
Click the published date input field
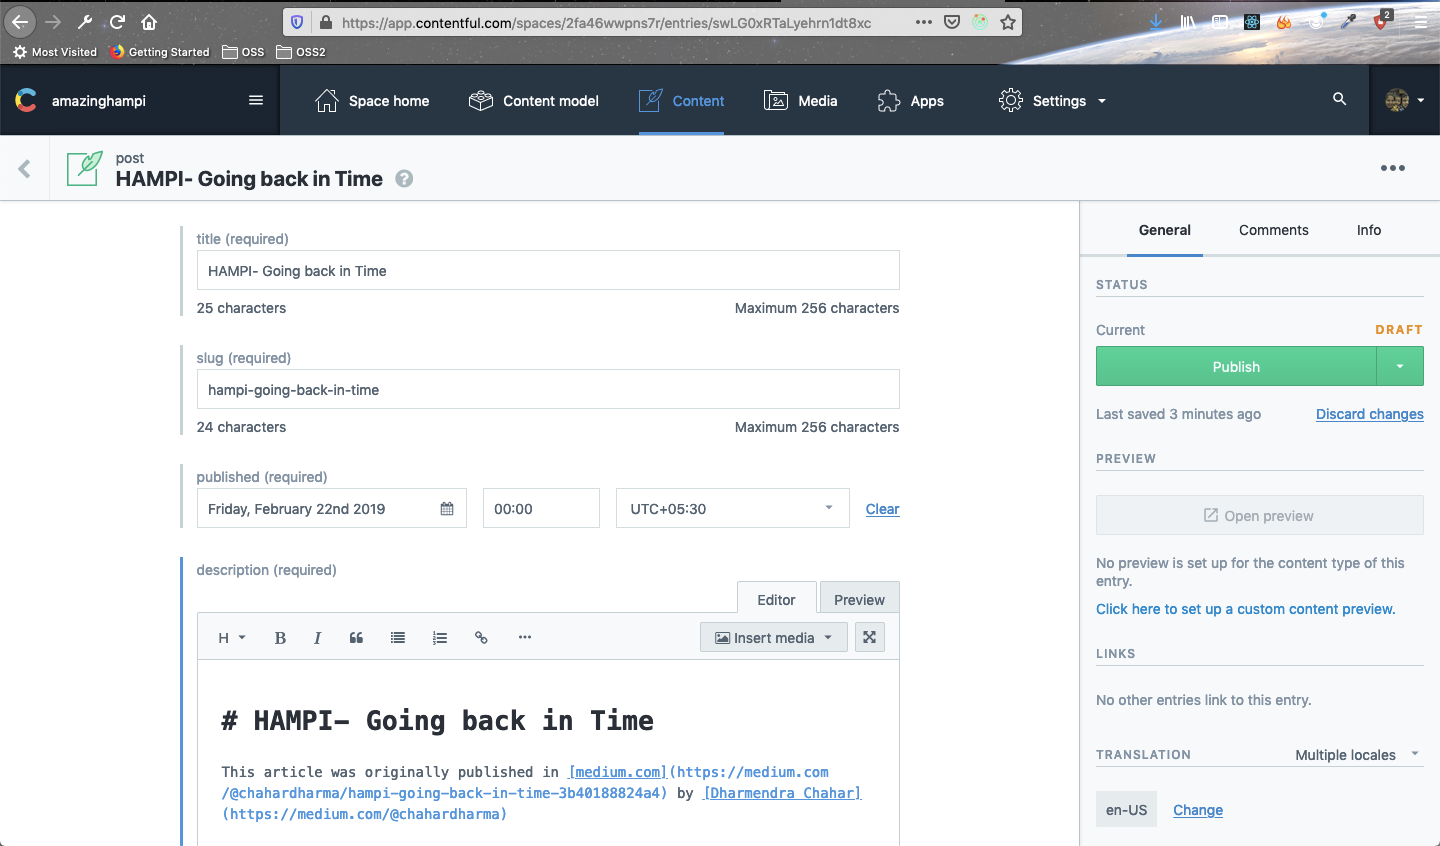coord(332,508)
